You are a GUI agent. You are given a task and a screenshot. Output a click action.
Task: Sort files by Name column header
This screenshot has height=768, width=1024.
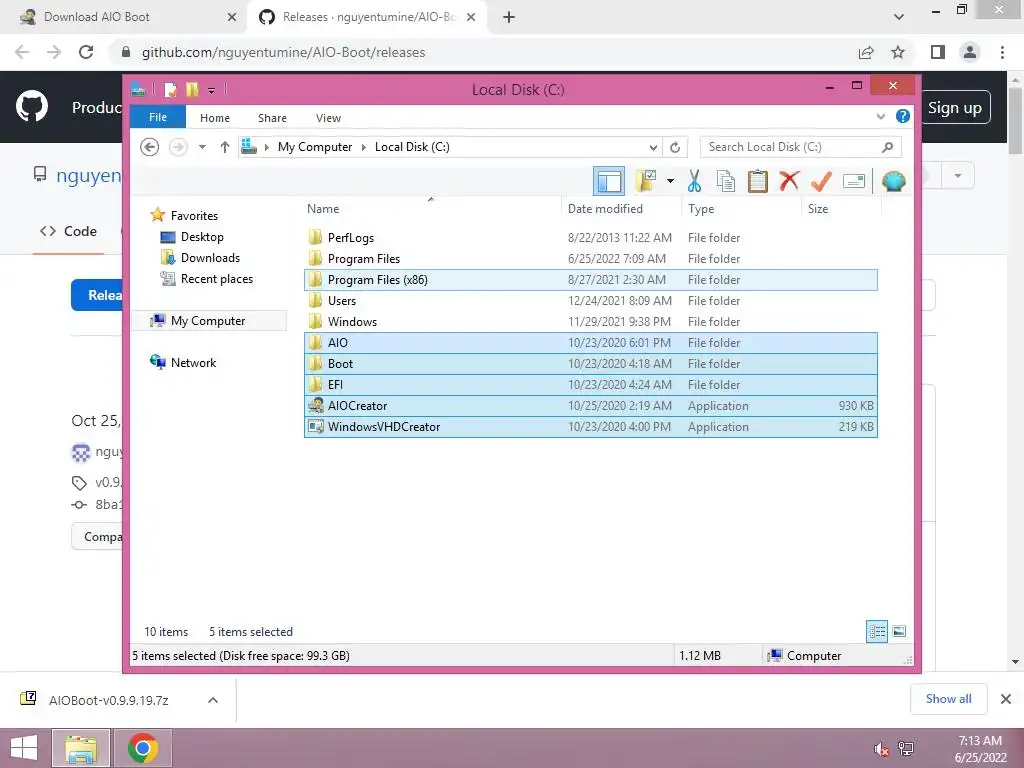pyautogui.click(x=431, y=209)
